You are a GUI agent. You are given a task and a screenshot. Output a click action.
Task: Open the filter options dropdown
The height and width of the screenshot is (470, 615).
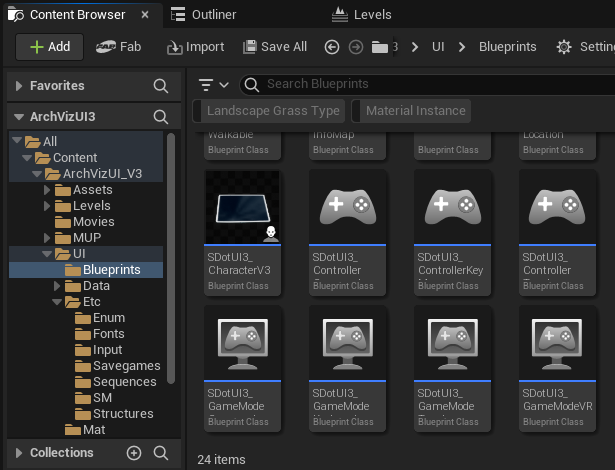(x=213, y=84)
